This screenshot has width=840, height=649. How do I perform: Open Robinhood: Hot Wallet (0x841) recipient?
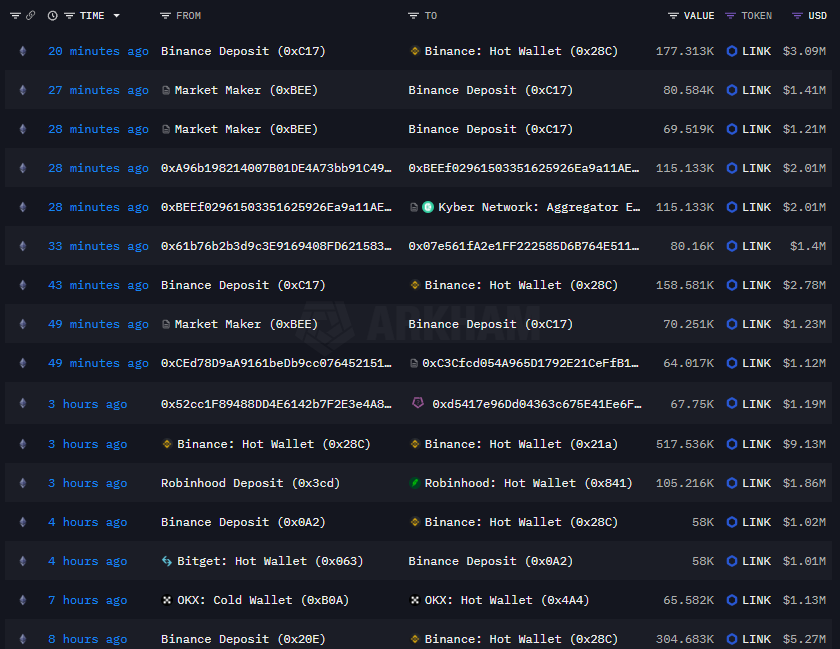(x=529, y=483)
